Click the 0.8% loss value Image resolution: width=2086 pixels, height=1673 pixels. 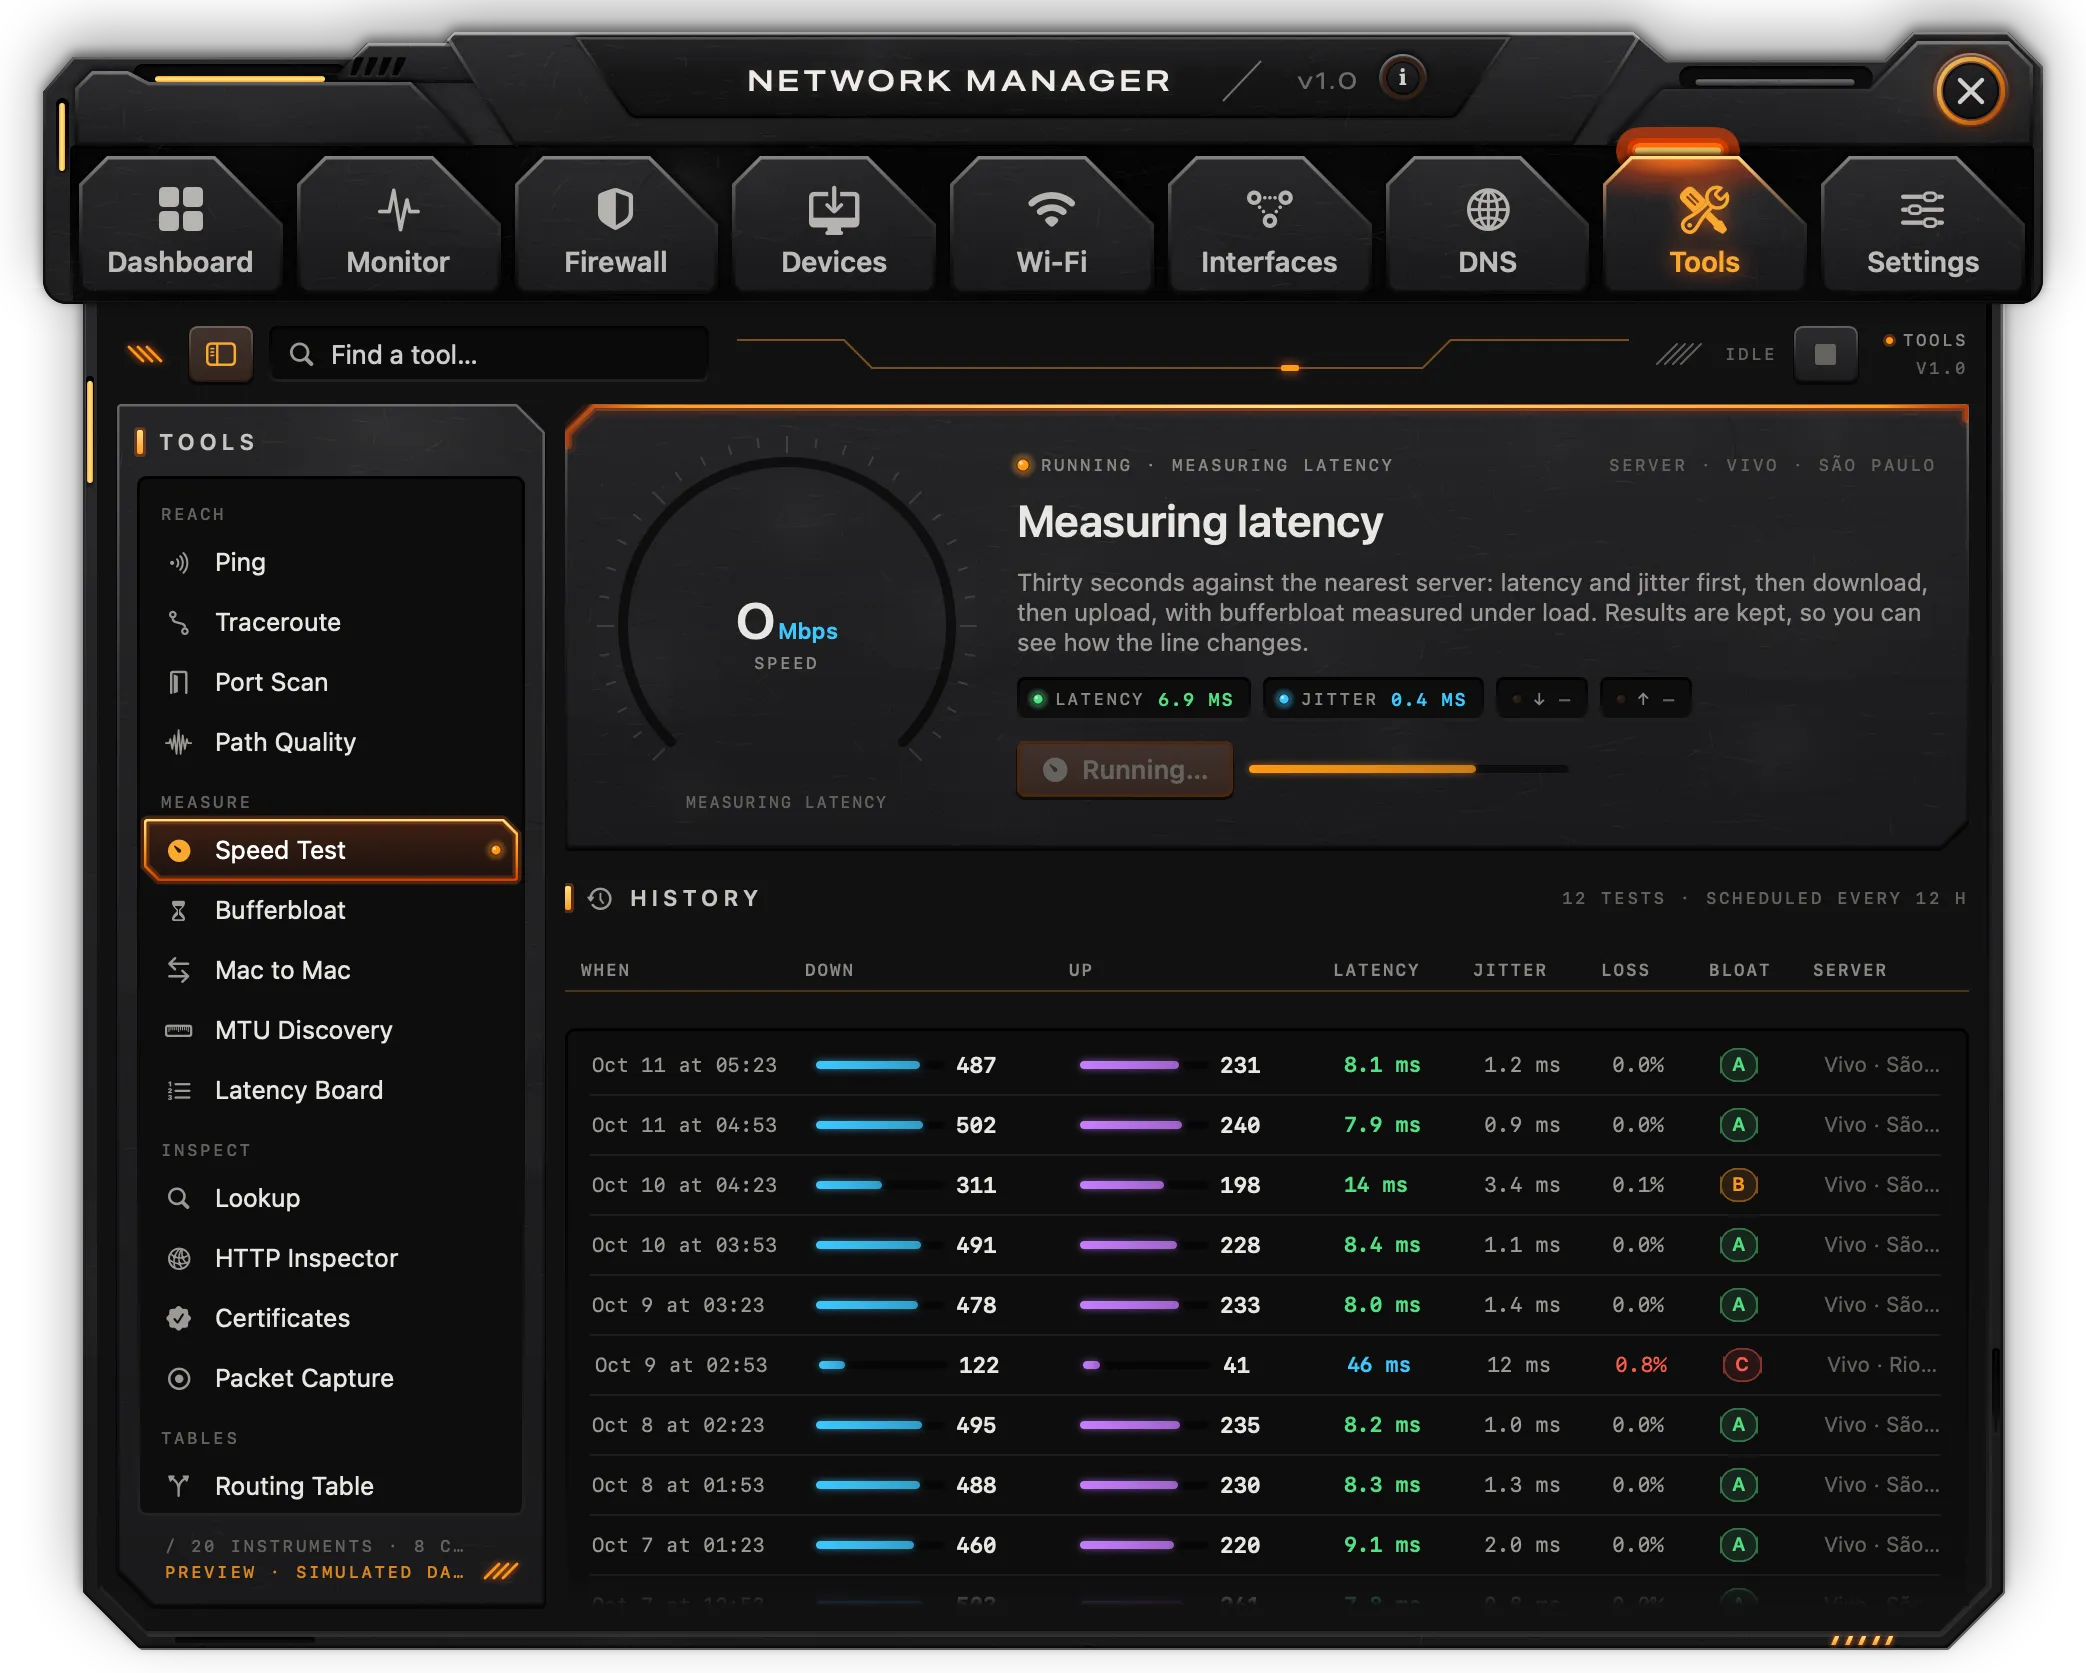[x=1641, y=1365]
